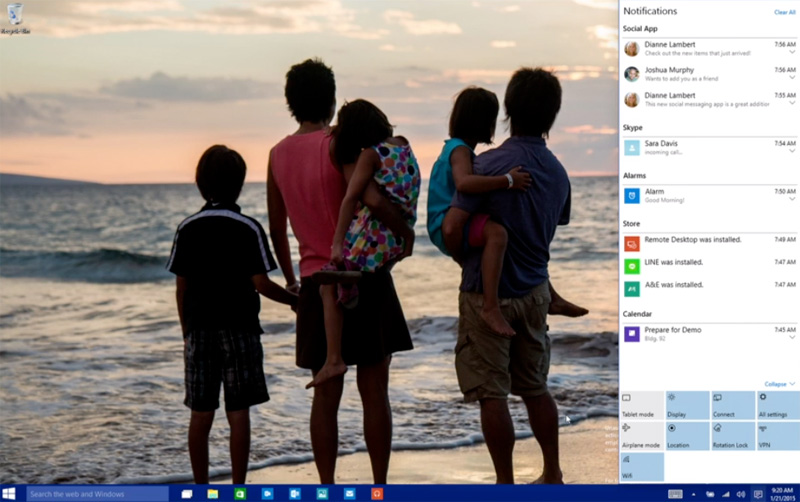Collapse the quick actions panel
Image resolution: width=800 pixels, height=502 pixels.
click(780, 384)
